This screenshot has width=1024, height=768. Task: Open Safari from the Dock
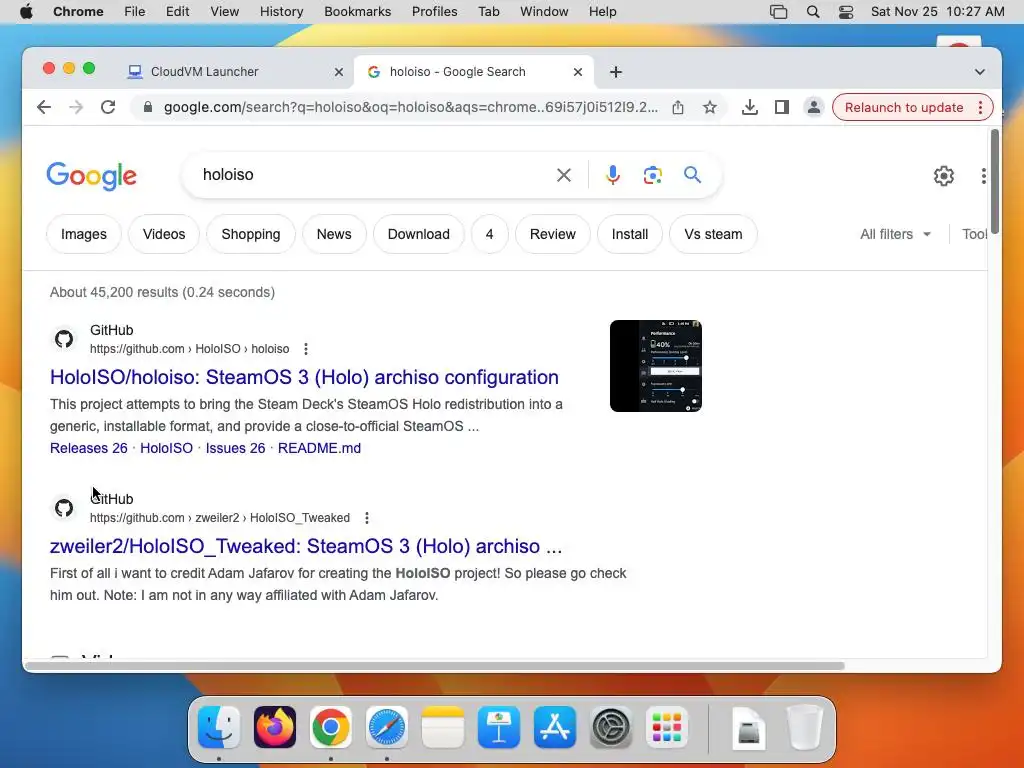click(x=387, y=727)
